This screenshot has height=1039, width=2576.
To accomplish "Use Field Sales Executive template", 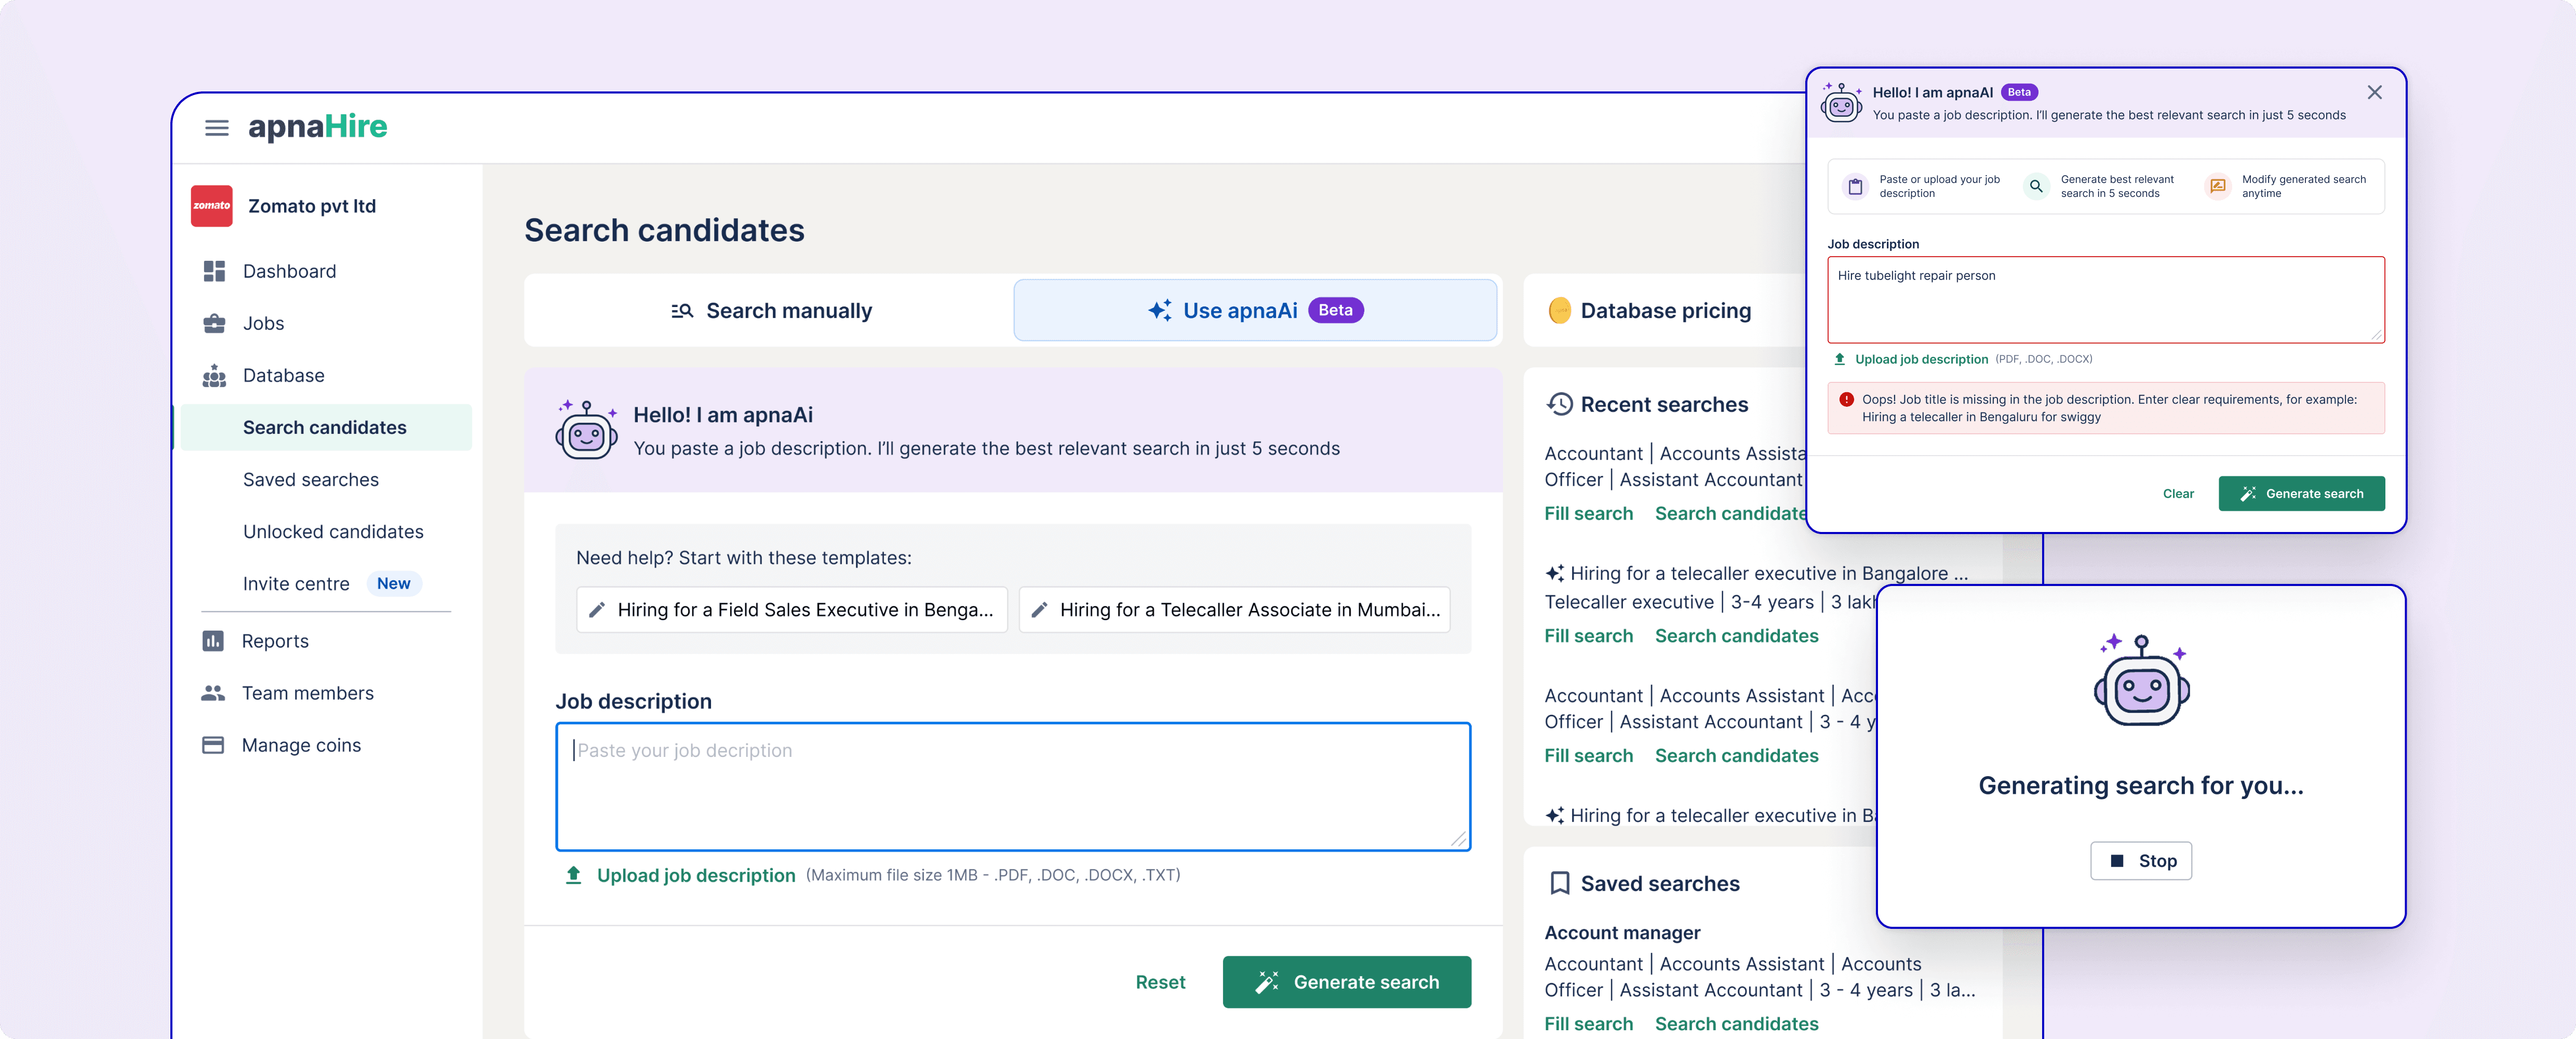I will click(x=792, y=610).
